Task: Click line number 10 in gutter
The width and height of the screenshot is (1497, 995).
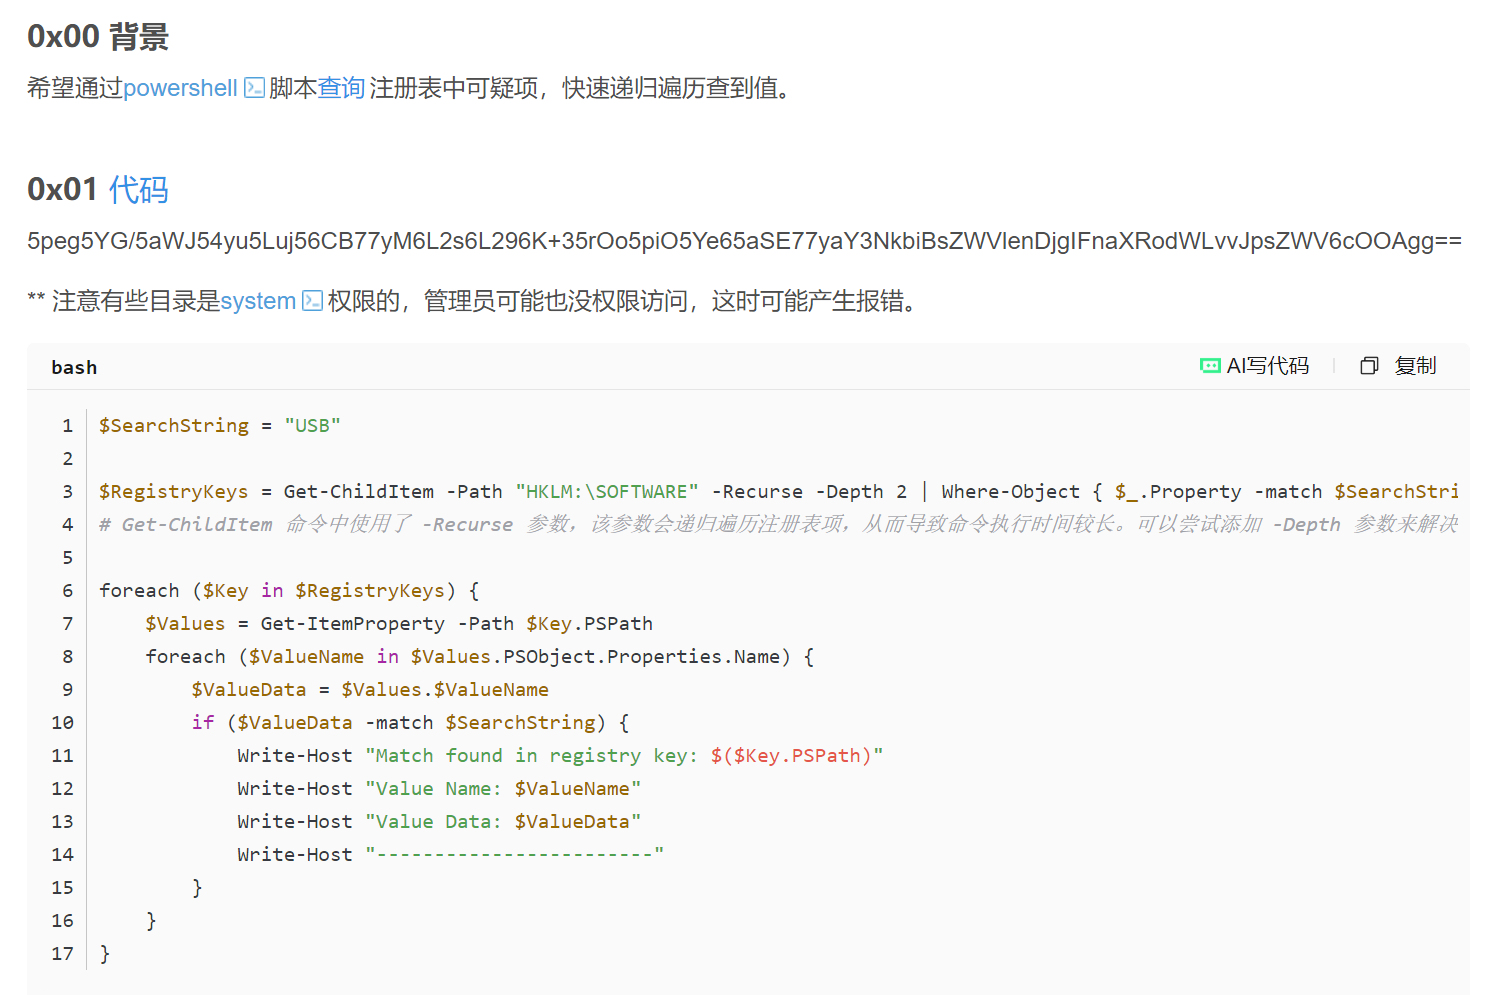Action: click(62, 723)
